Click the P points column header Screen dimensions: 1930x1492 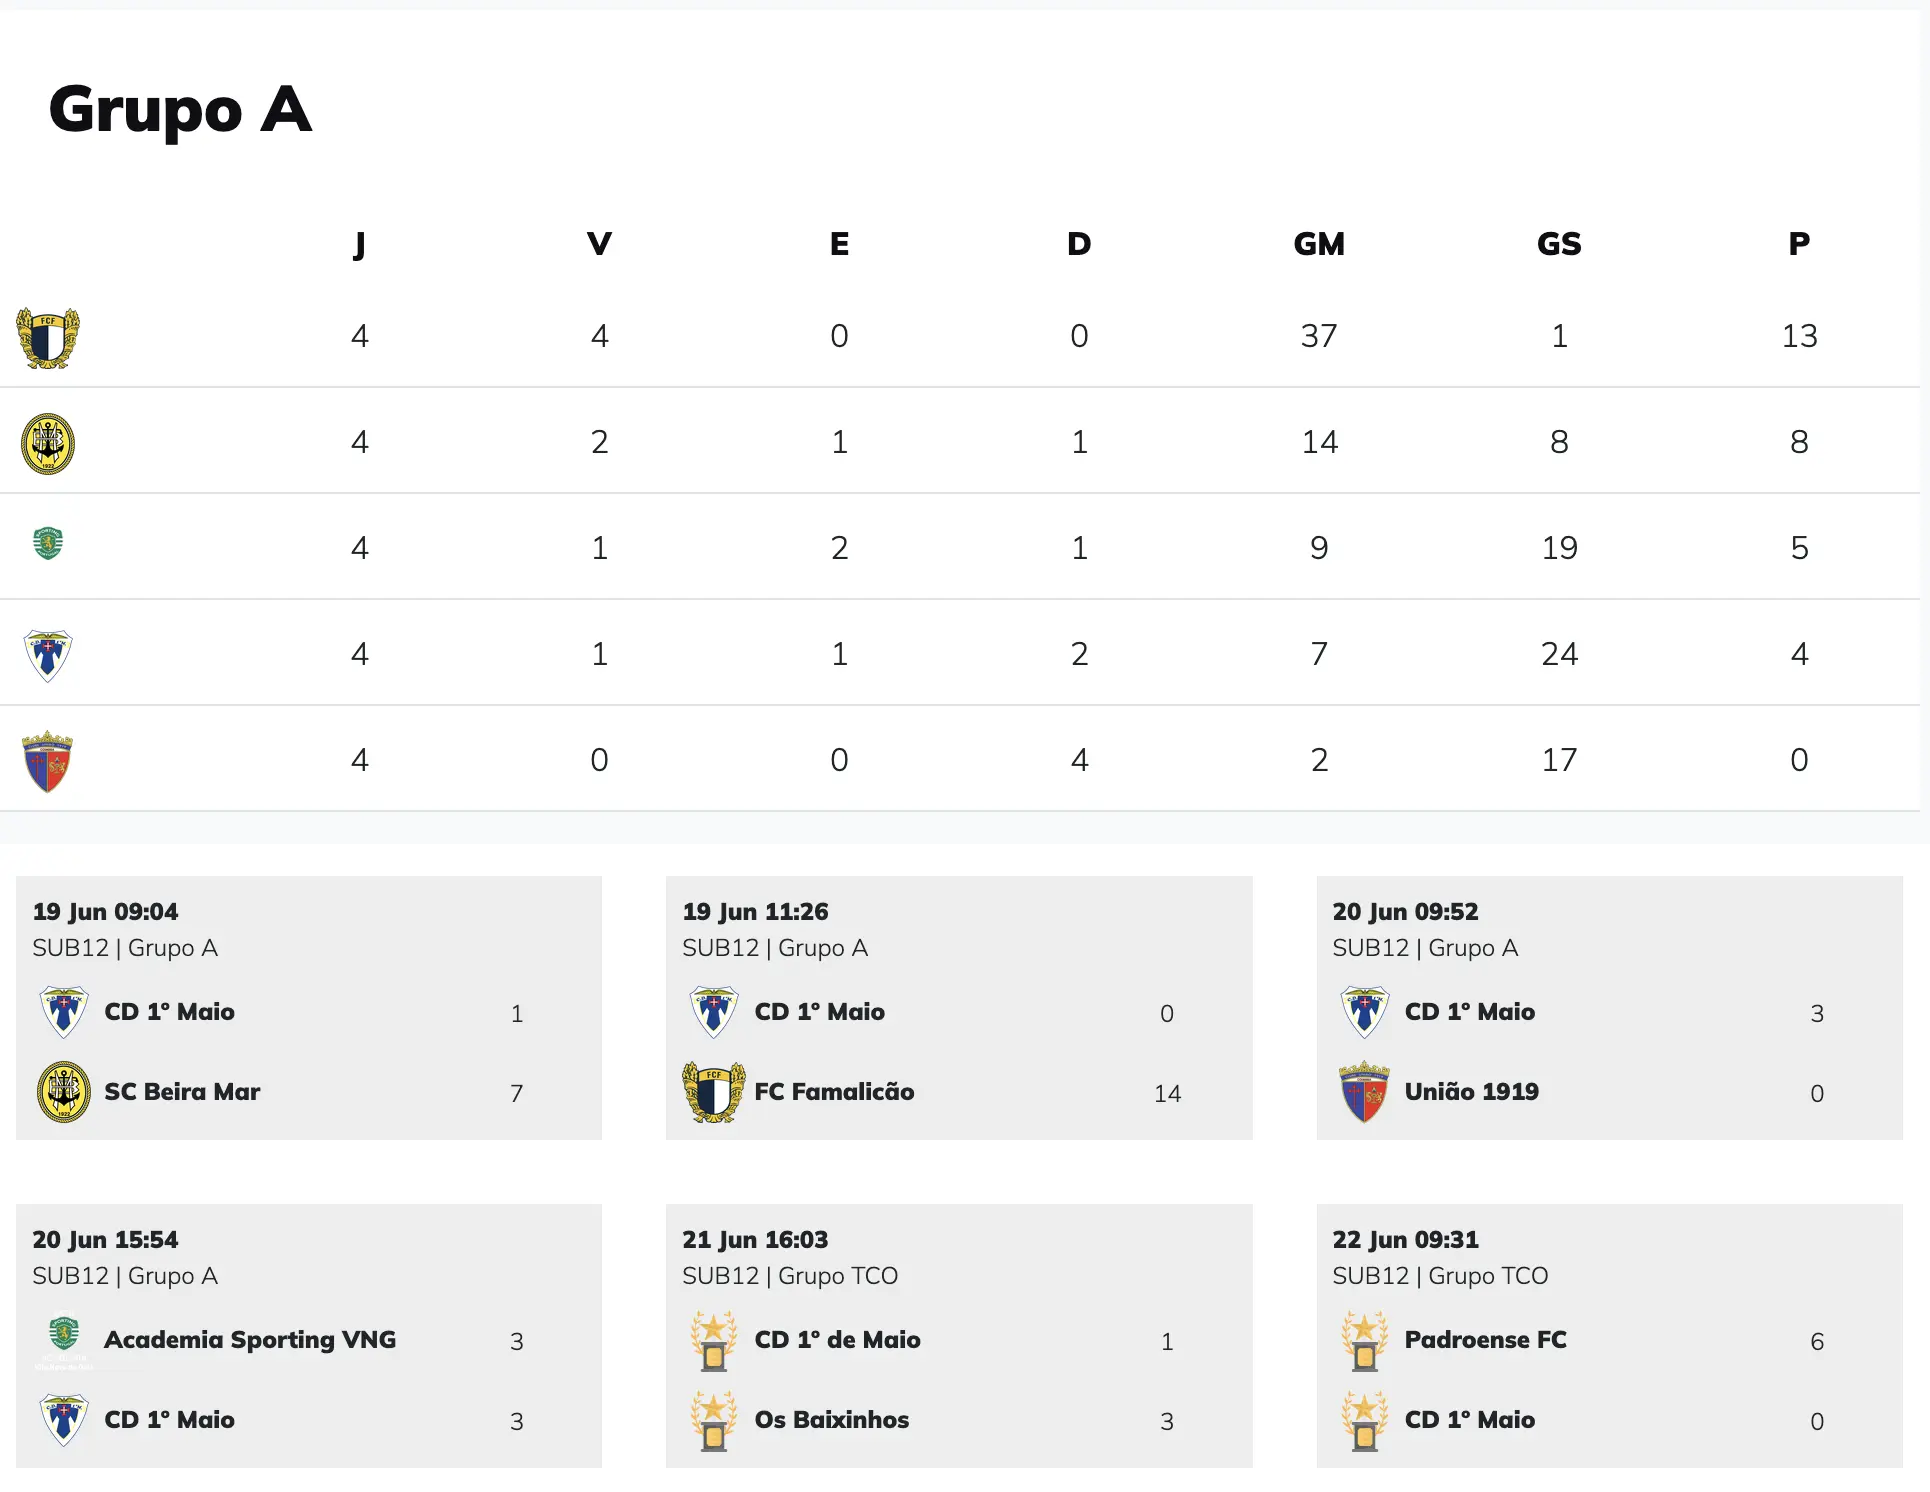1799,244
